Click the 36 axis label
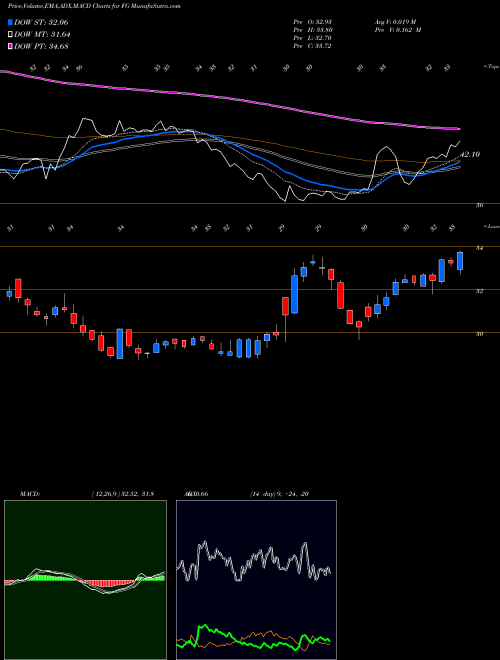 [480, 205]
